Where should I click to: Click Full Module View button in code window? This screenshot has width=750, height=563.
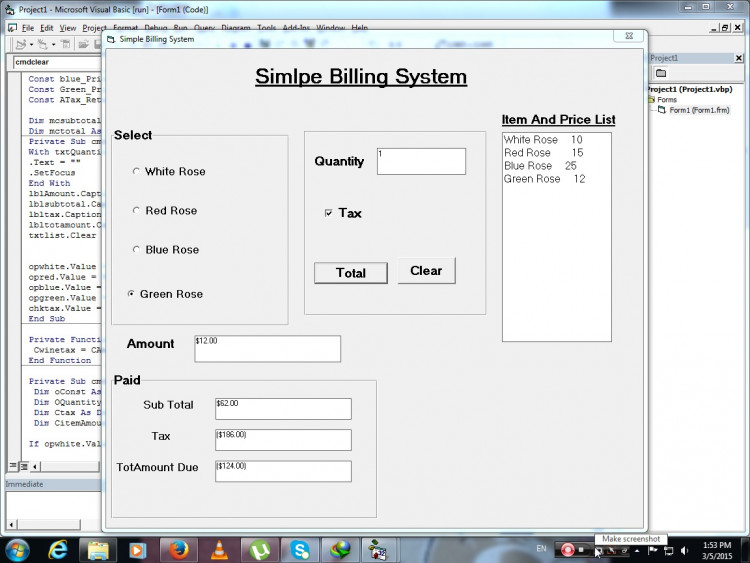pyautogui.click(x=23, y=465)
